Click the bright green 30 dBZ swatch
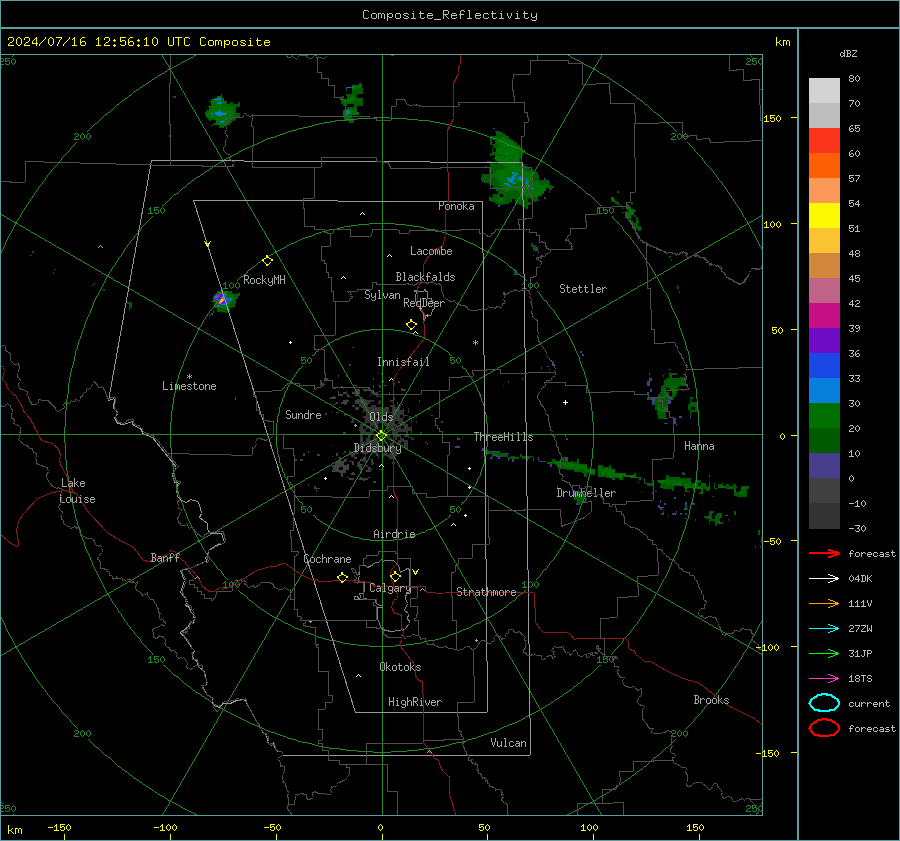 coord(824,415)
